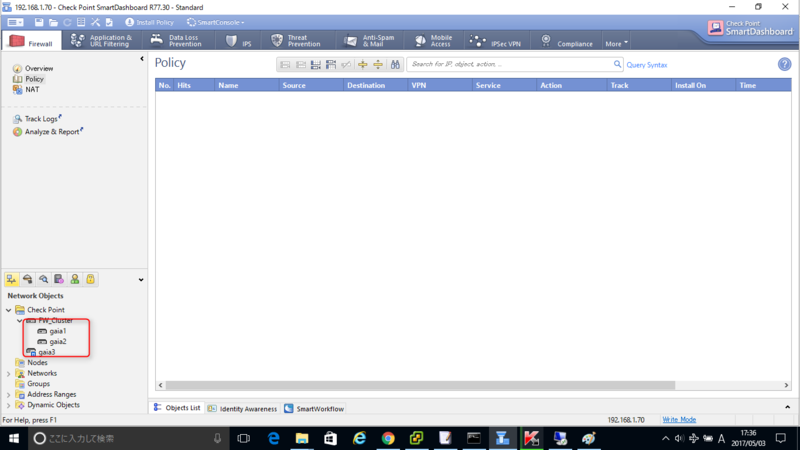
Task: Select Network Objects tree icon
Action: click(x=12, y=279)
